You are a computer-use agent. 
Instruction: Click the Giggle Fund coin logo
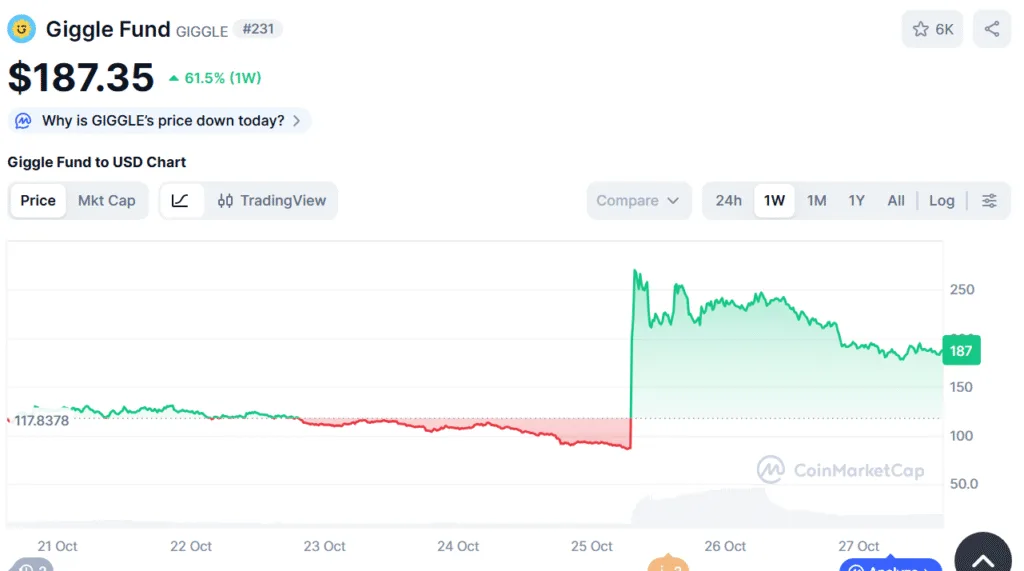22,29
